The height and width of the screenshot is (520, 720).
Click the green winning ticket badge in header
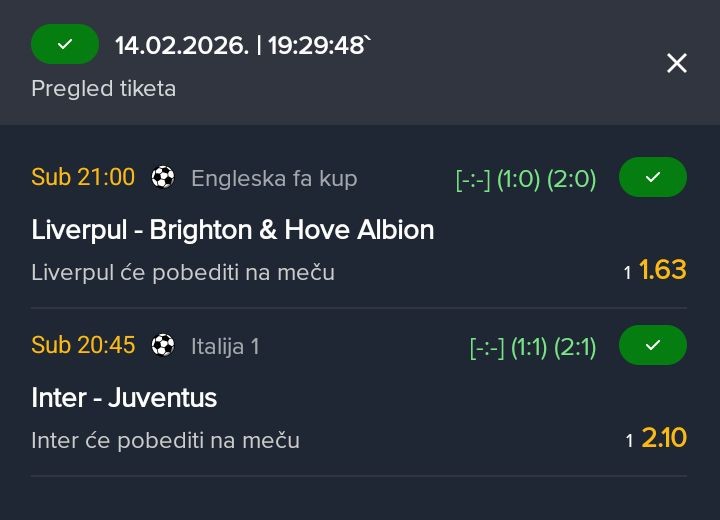coord(65,45)
